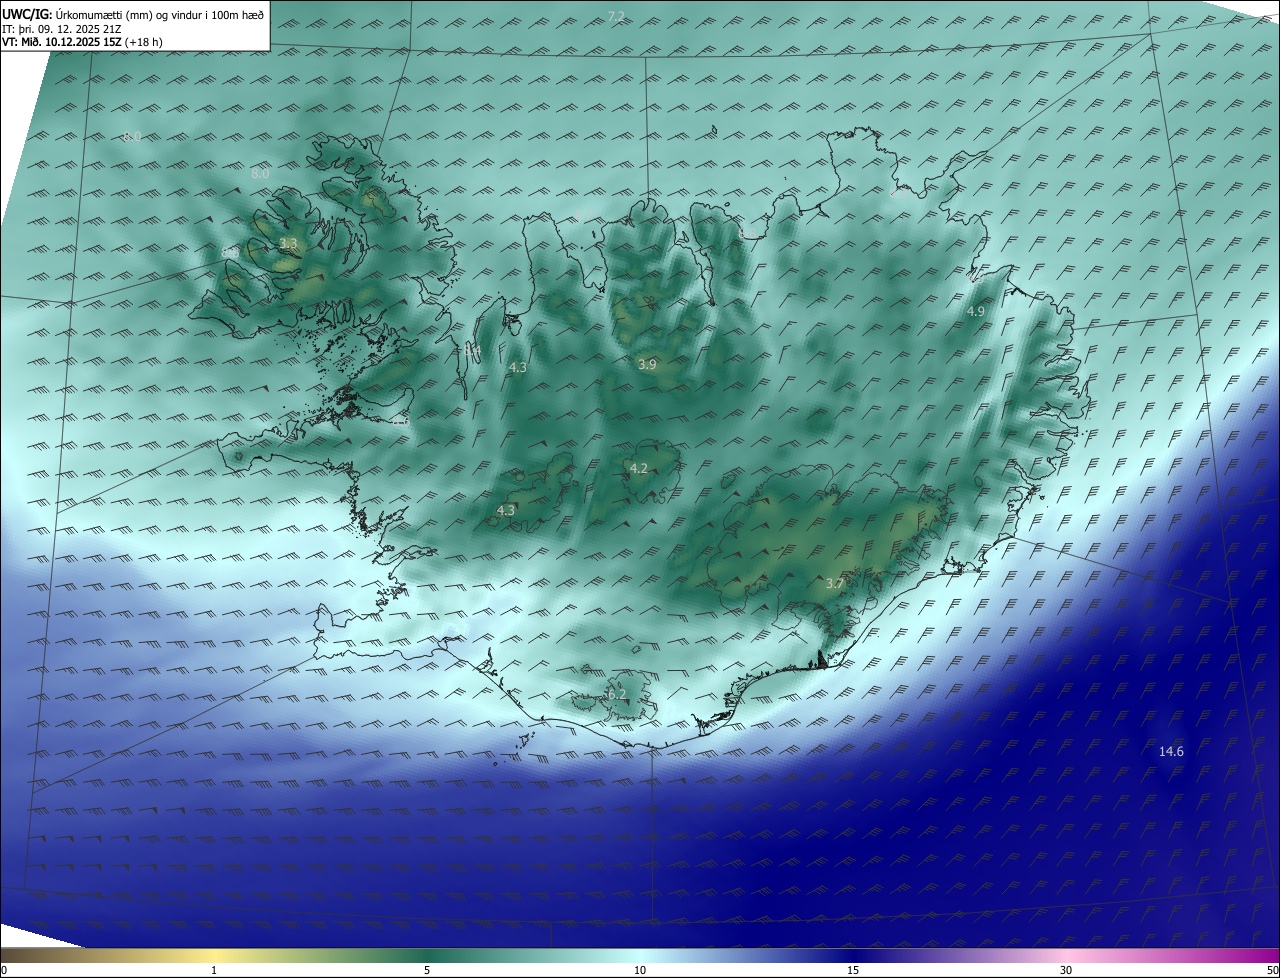Image resolution: width=1280 pixels, height=978 pixels.
Task: Select the initial time line 'IT: þri. 09. 12. 2025 21Z'
Action: point(64,28)
